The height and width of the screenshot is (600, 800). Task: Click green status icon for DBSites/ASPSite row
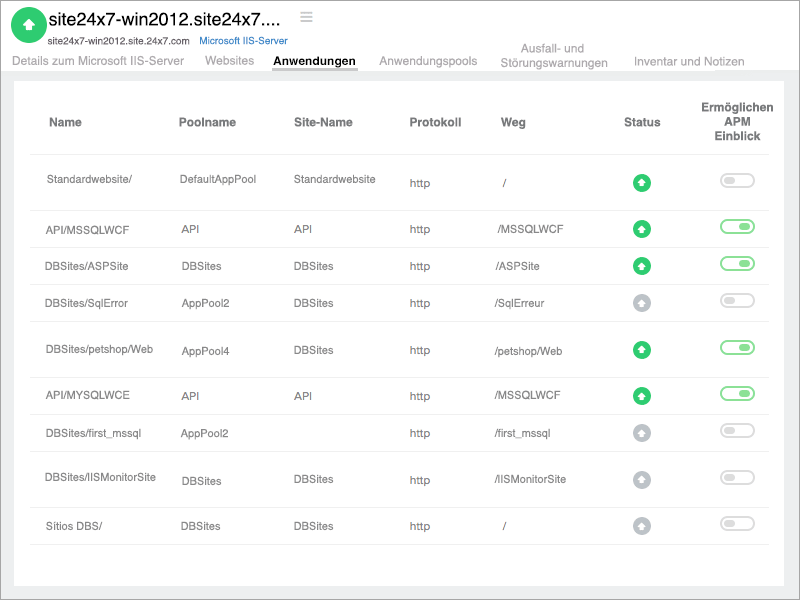[642, 266]
